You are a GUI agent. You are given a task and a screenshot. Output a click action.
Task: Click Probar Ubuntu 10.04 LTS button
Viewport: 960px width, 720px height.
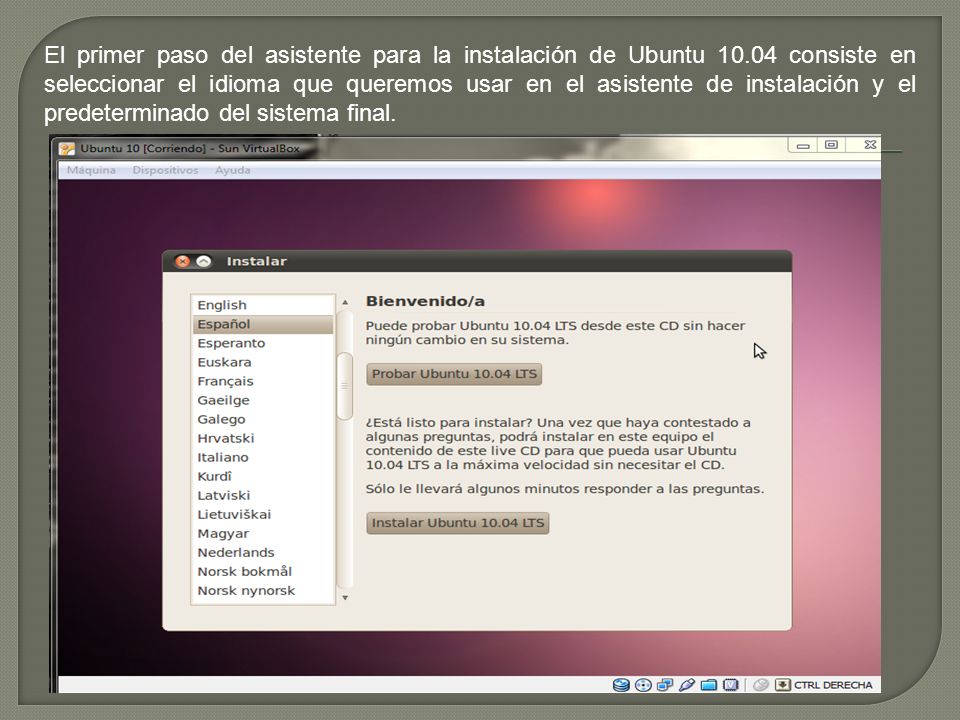454,374
